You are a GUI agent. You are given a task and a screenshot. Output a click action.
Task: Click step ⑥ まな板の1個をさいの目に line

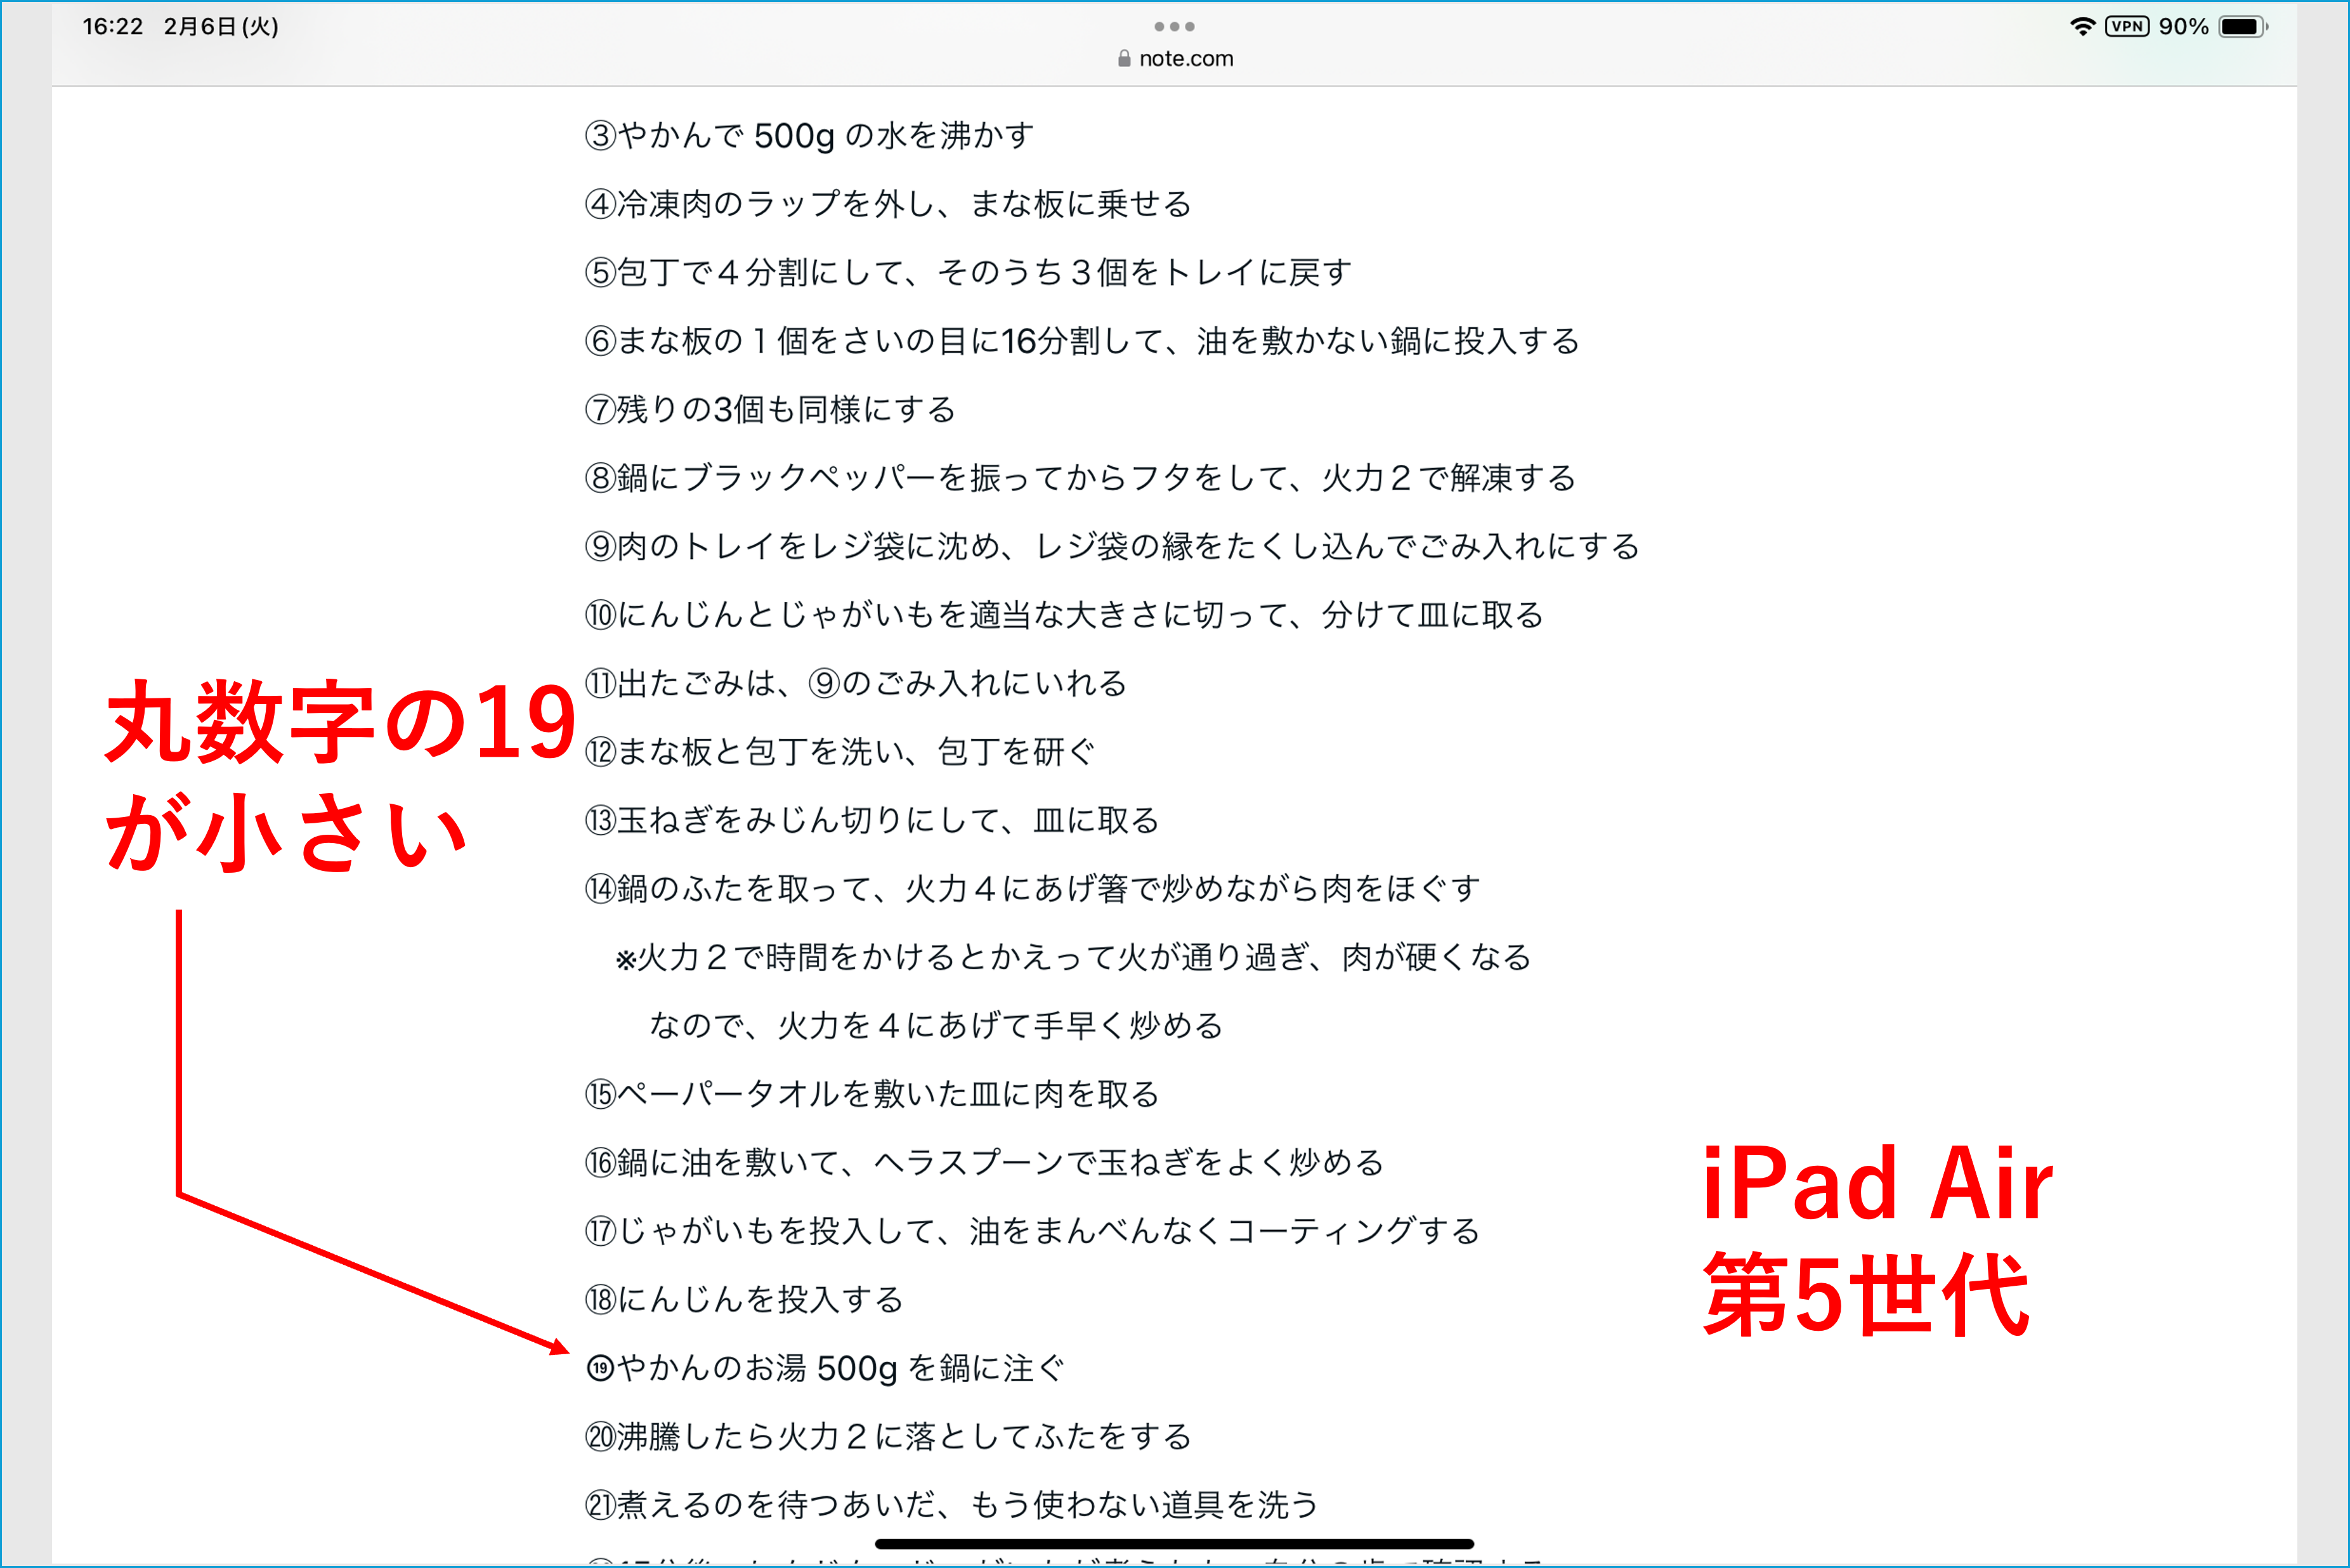(1081, 342)
